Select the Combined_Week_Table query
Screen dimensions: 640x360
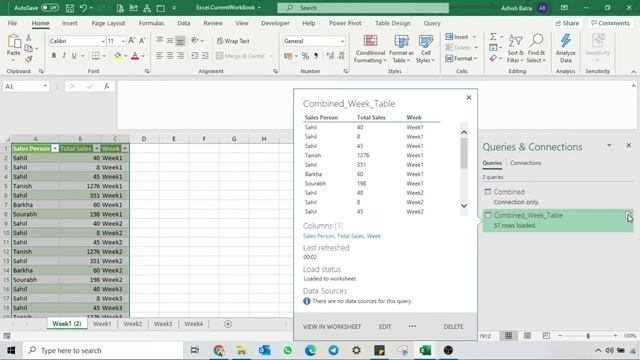tap(558, 220)
